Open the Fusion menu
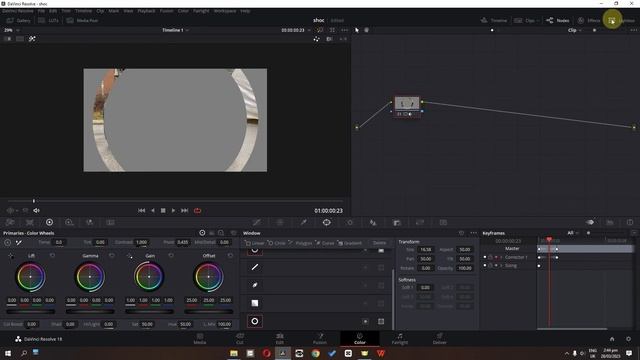This screenshot has height=360, width=640. point(166,11)
